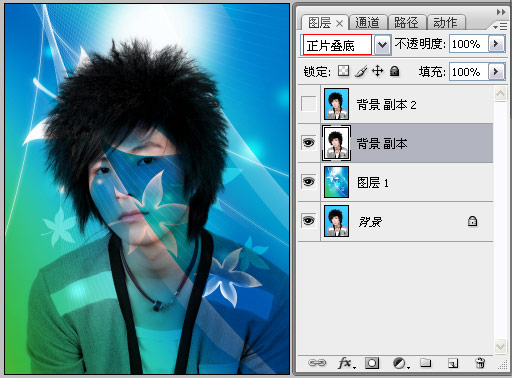
Task: Lock layer position
Action: (x=378, y=71)
